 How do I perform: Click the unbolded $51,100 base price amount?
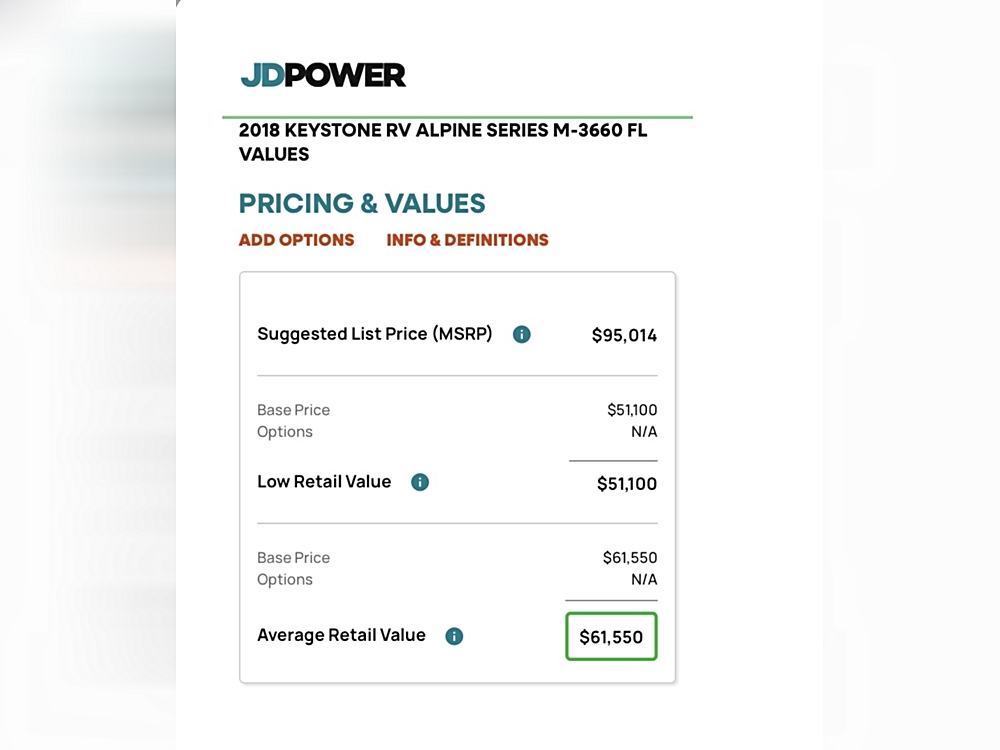pyautogui.click(x=632, y=410)
